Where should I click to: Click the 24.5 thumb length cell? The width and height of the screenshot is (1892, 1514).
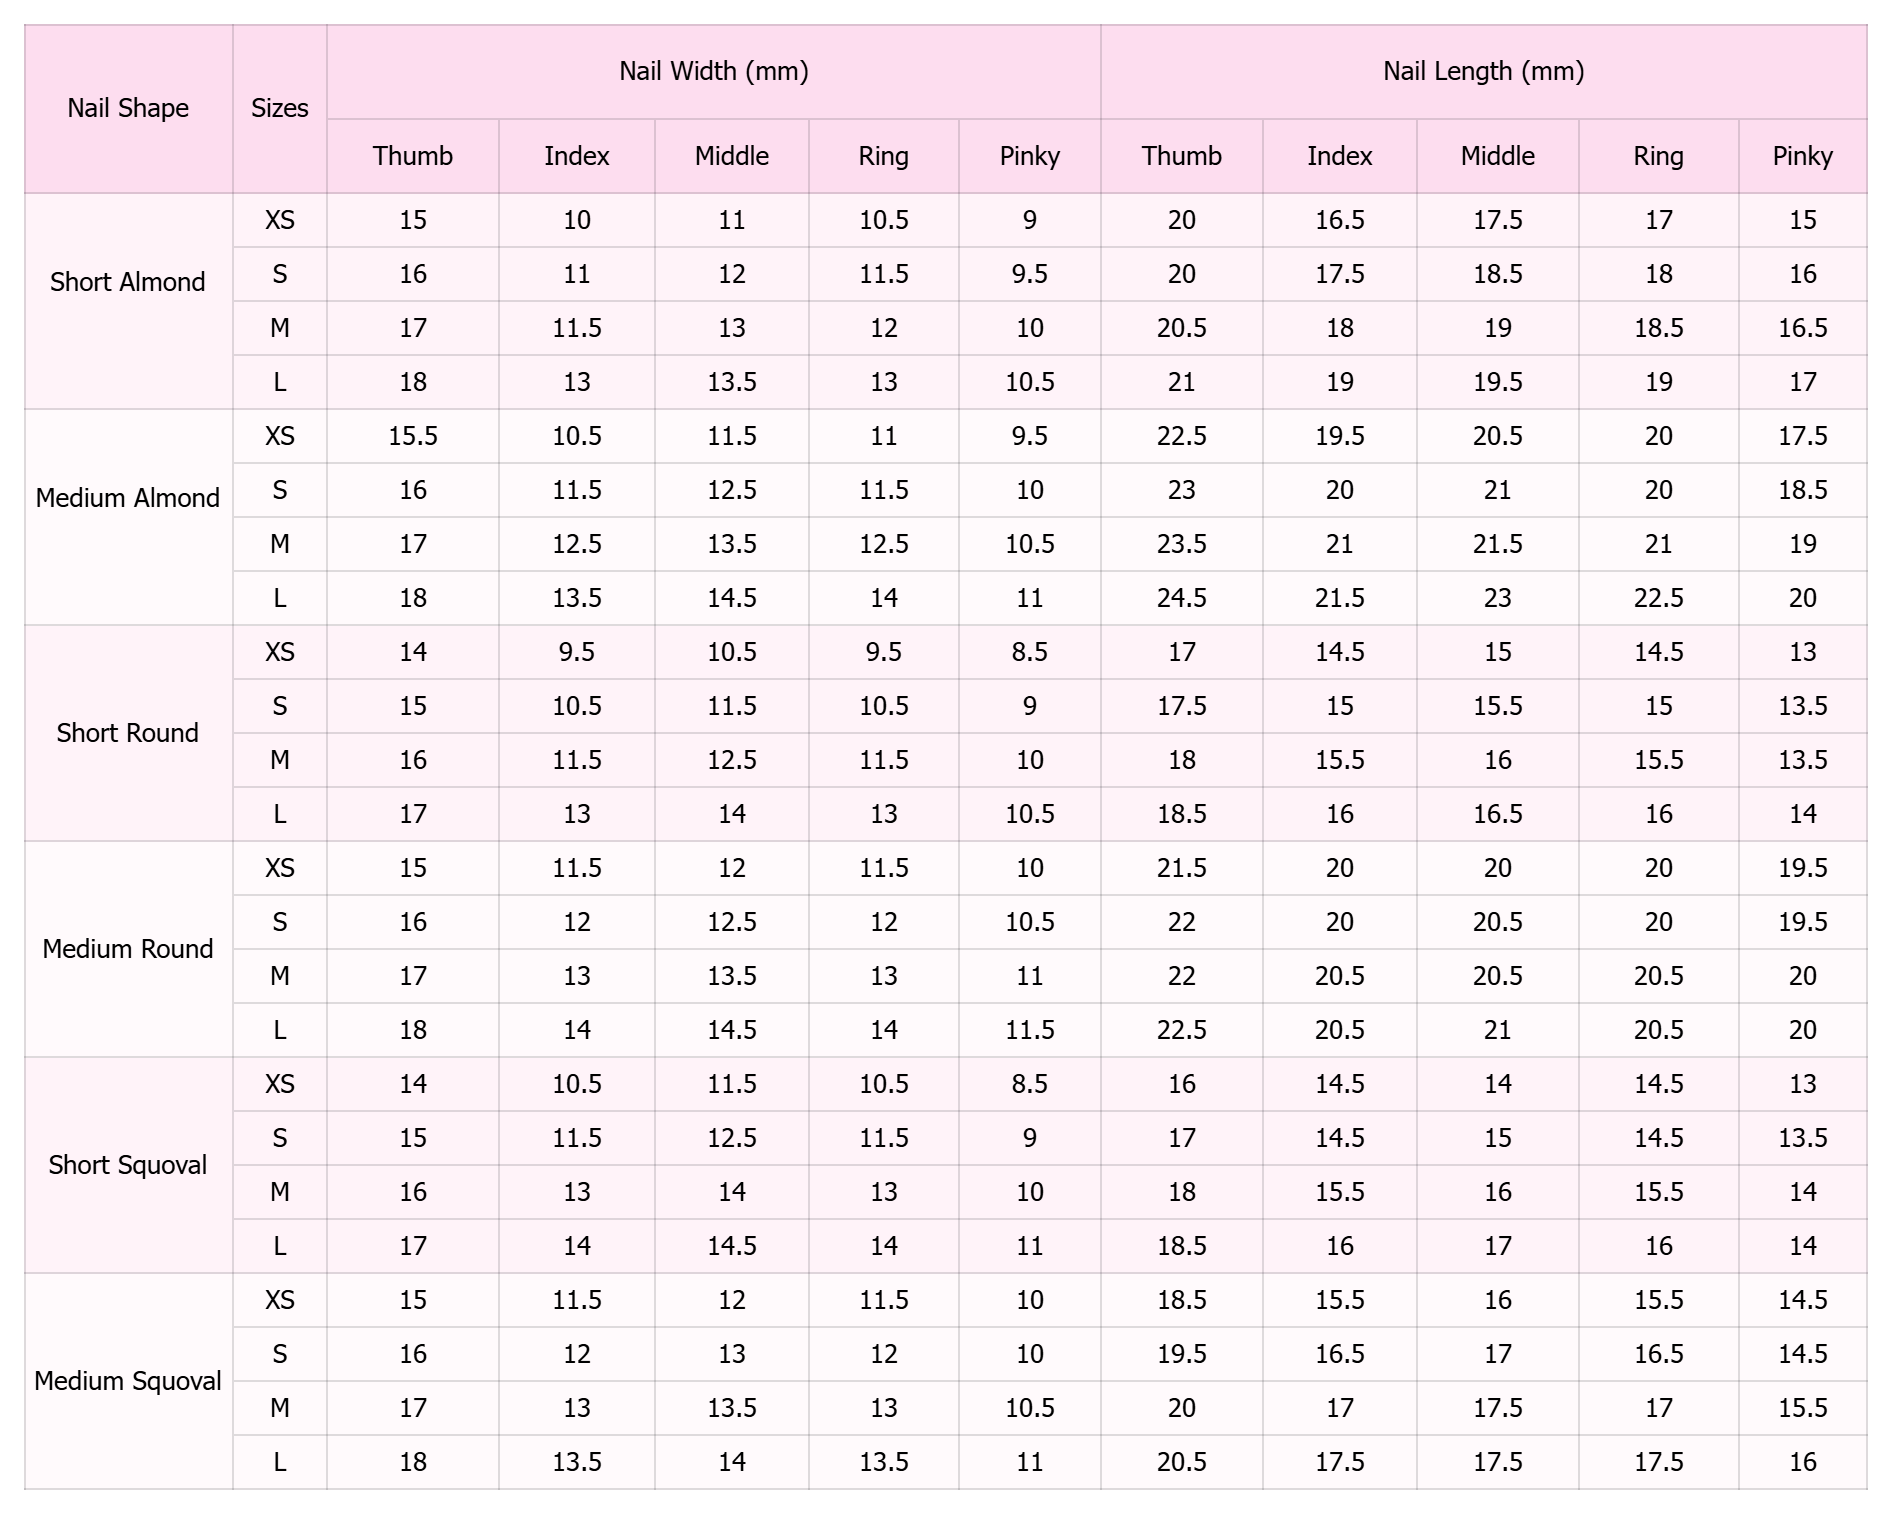pyautogui.click(x=1181, y=598)
